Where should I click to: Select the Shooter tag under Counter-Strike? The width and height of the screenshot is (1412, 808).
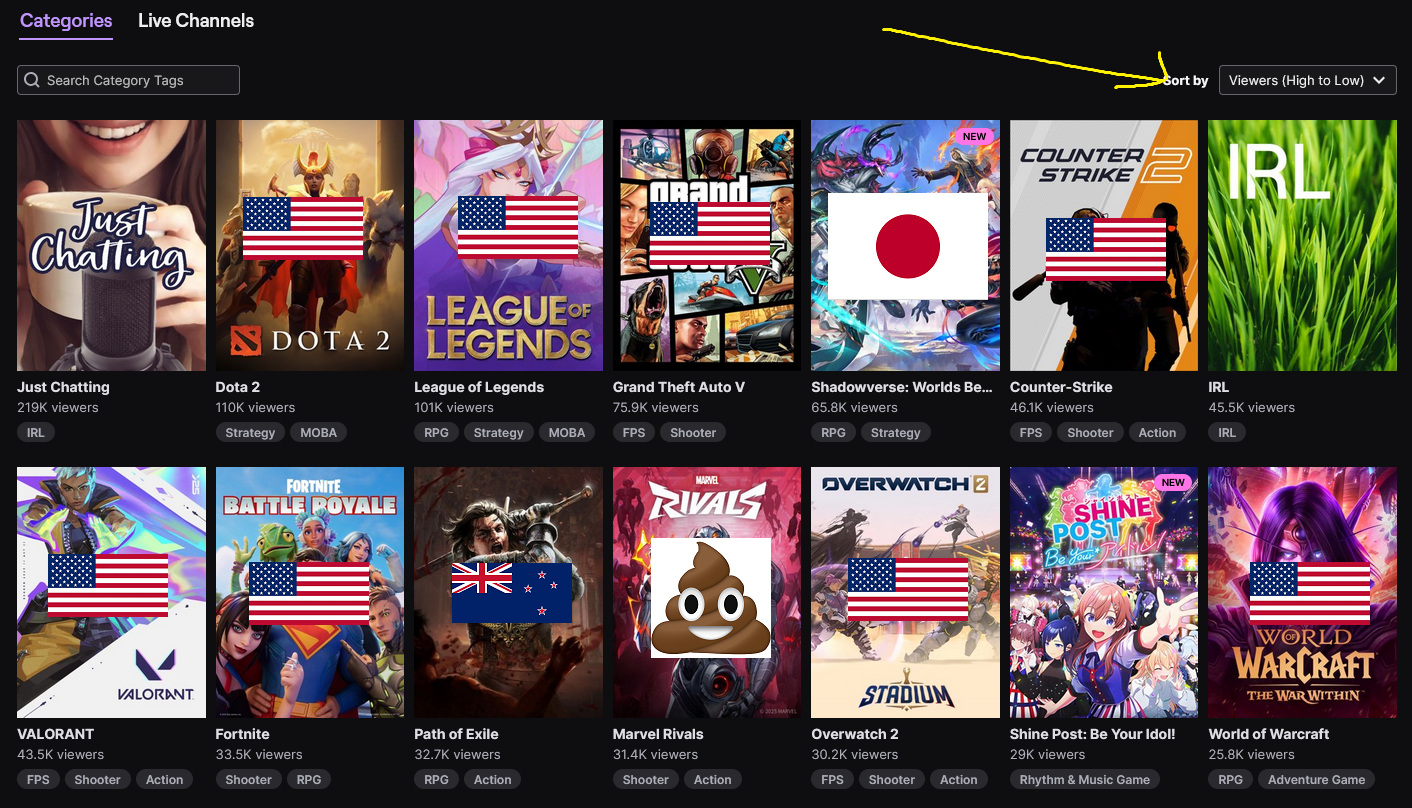tap(1090, 433)
